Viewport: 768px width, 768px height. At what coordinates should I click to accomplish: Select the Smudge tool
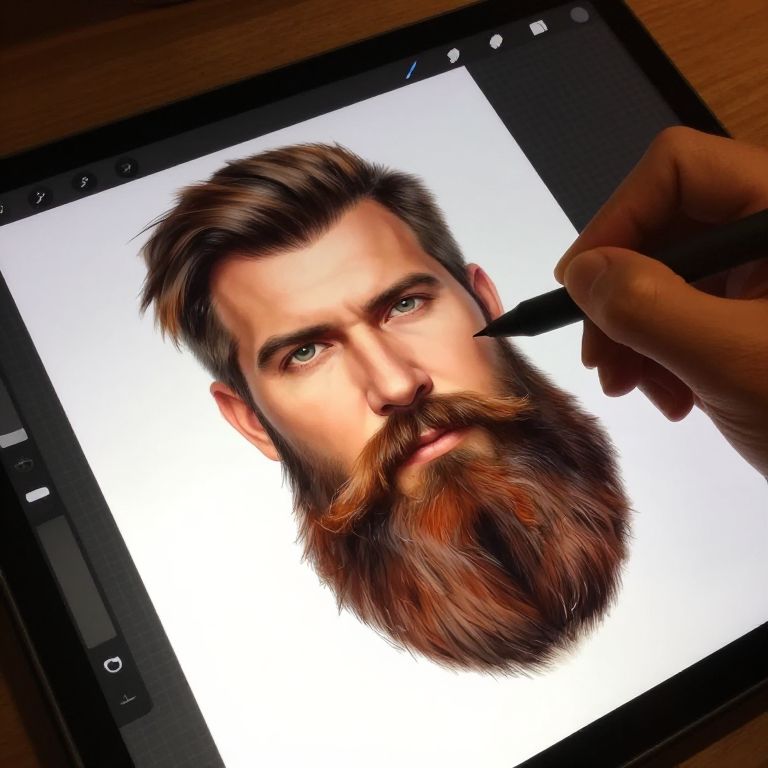(x=452, y=55)
